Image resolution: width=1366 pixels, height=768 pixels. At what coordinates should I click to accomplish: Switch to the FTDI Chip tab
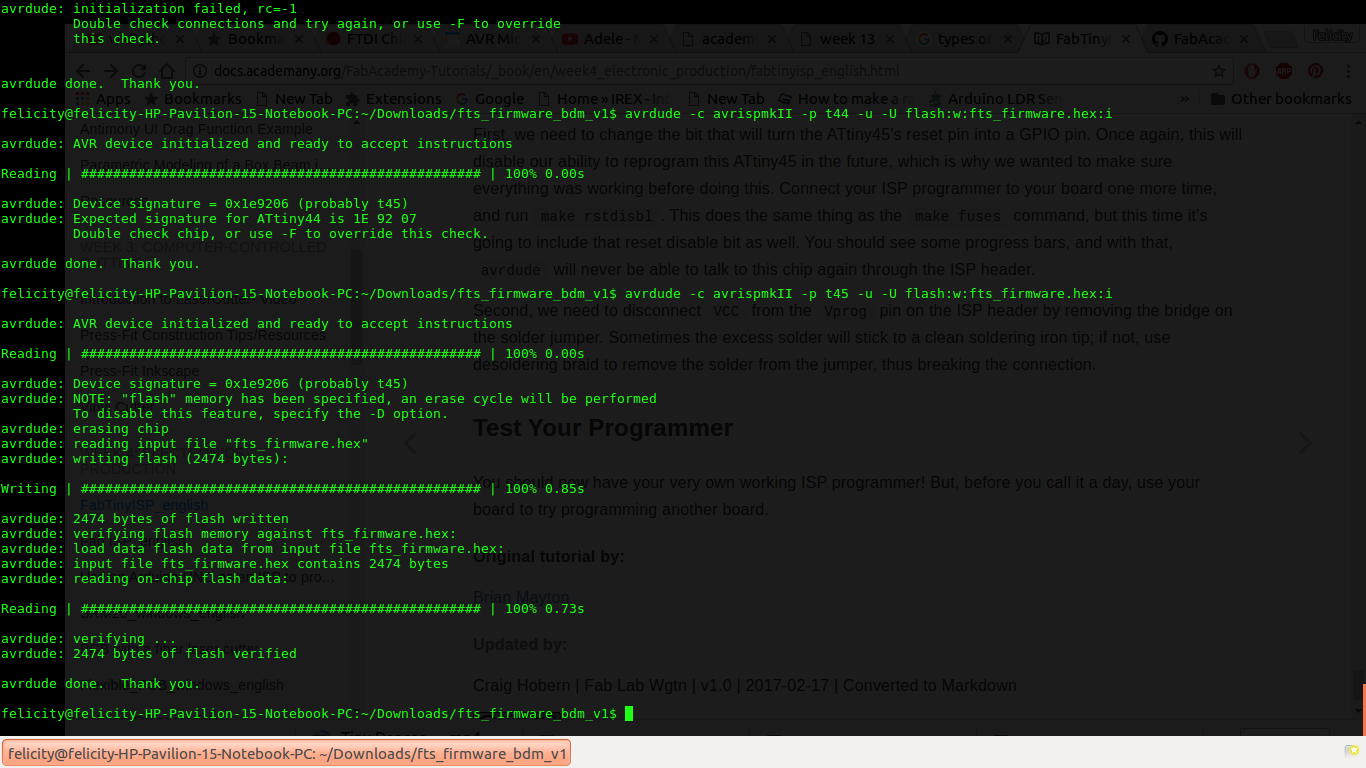click(x=372, y=39)
